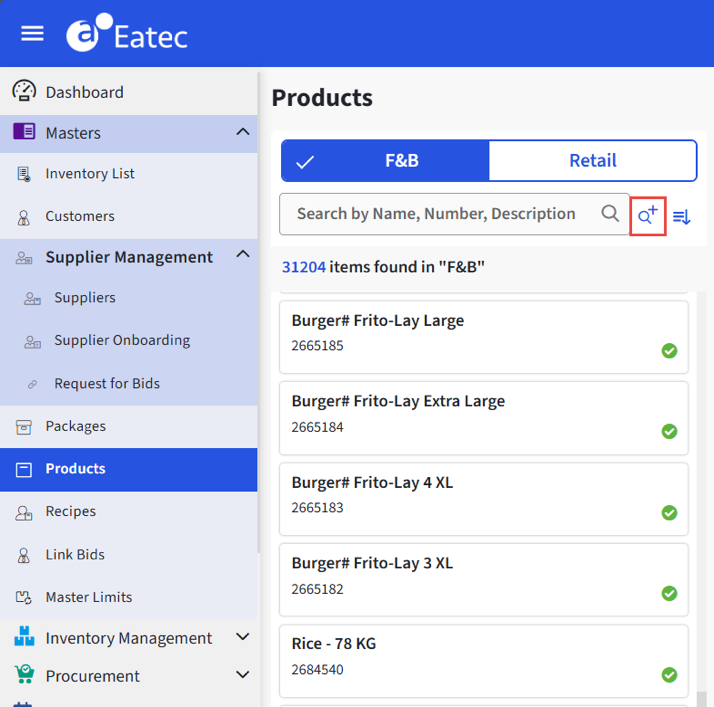Click the 31204 items count link
The image size is (714, 707).
point(304,267)
